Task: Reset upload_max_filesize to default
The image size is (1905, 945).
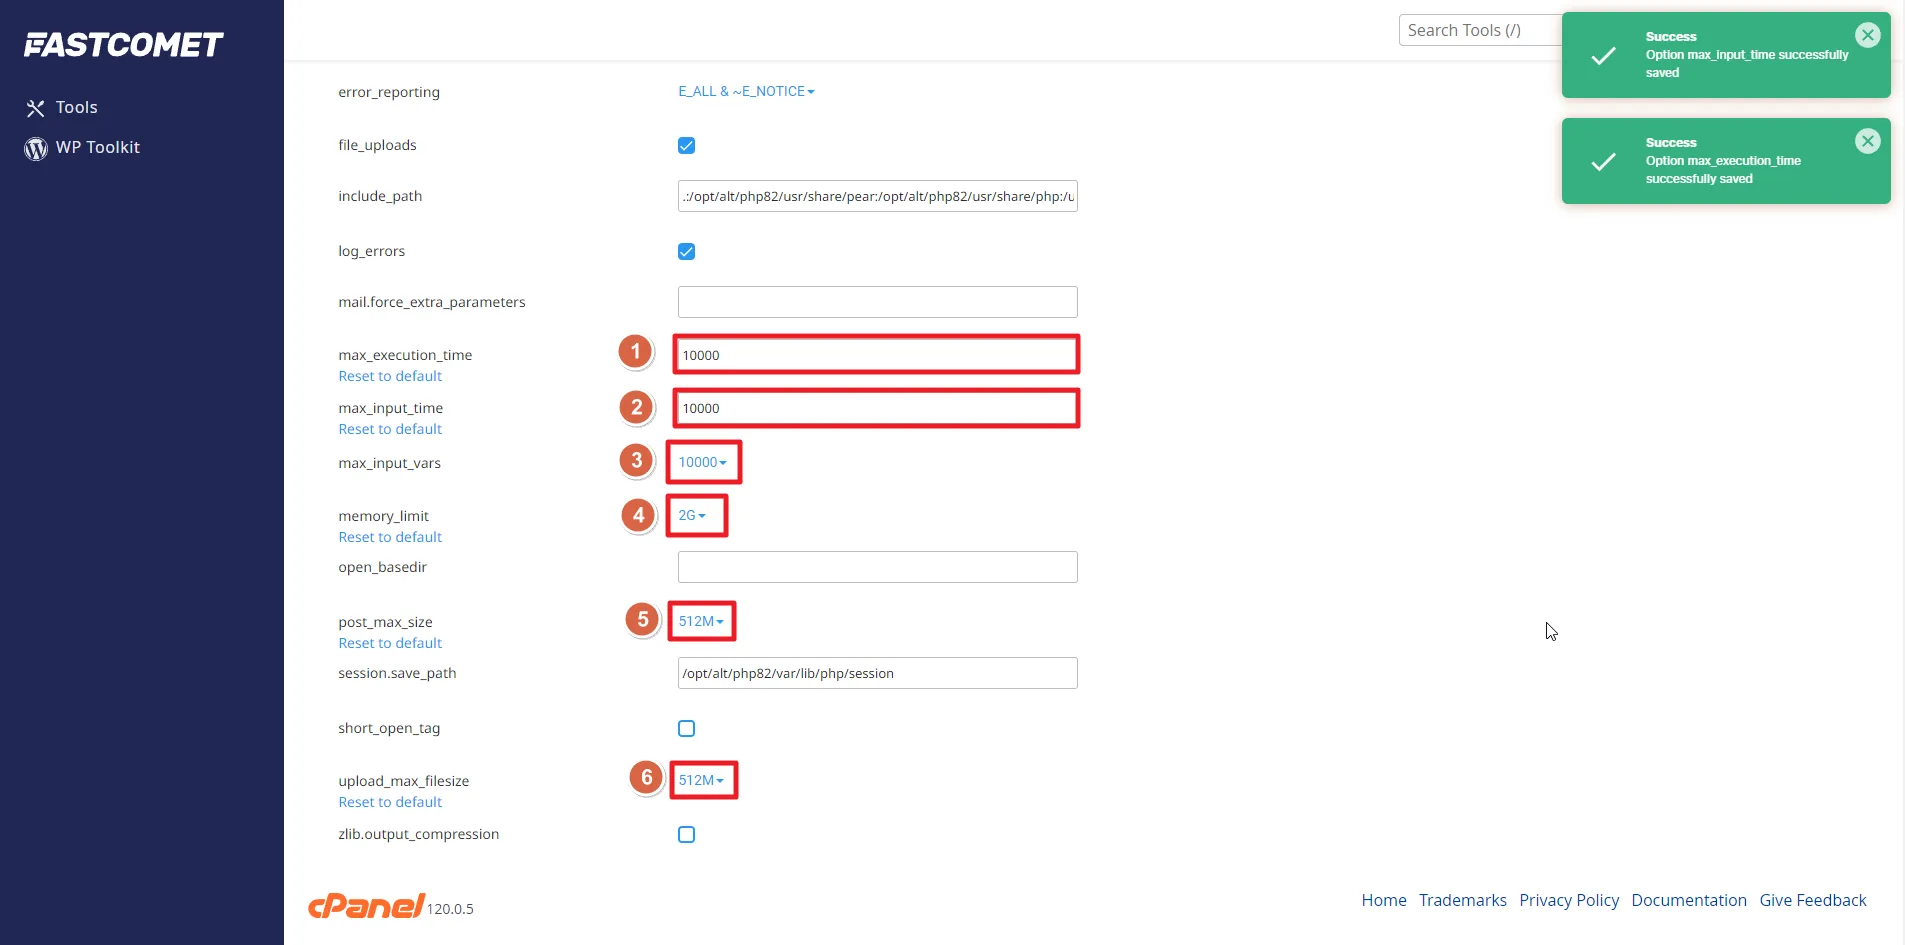Action: pyautogui.click(x=390, y=802)
